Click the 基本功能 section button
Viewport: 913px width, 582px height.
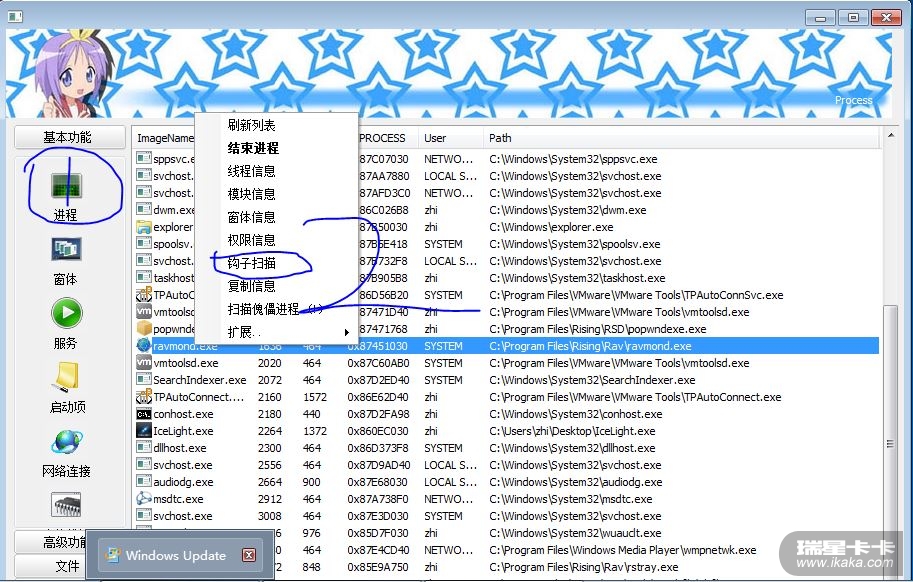[70, 137]
